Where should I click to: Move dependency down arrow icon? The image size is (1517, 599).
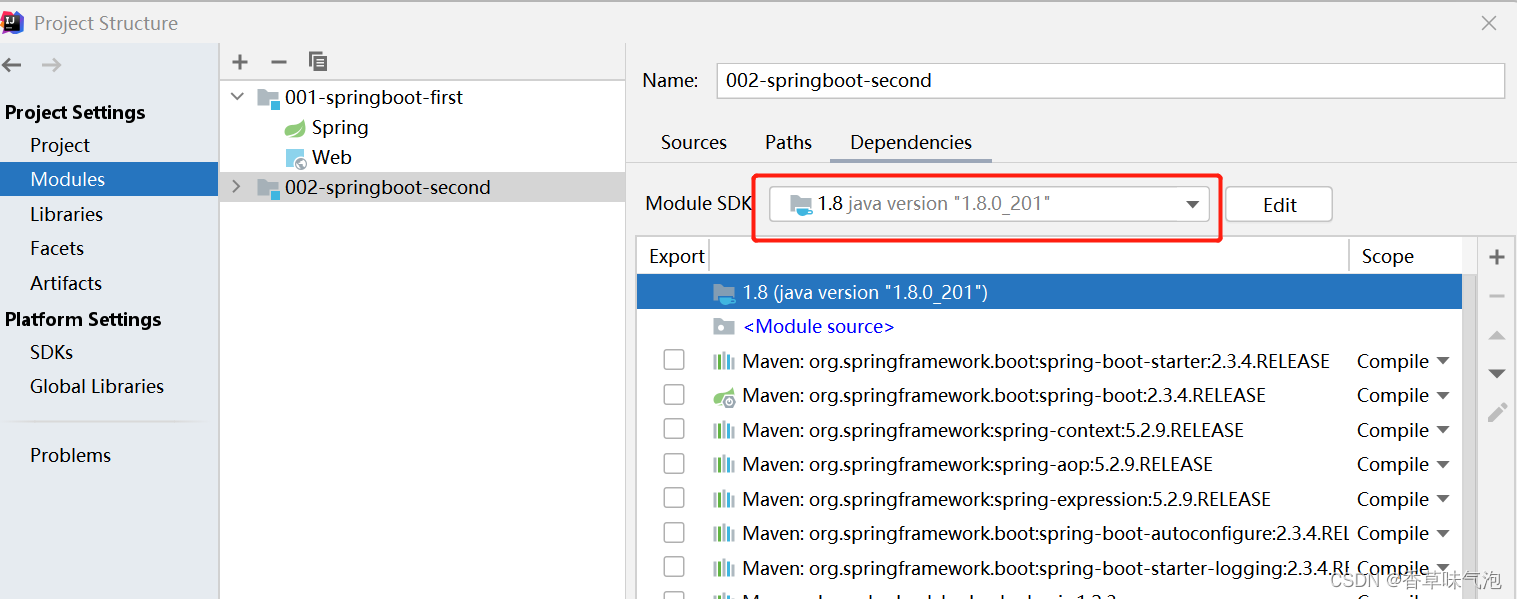[1497, 374]
